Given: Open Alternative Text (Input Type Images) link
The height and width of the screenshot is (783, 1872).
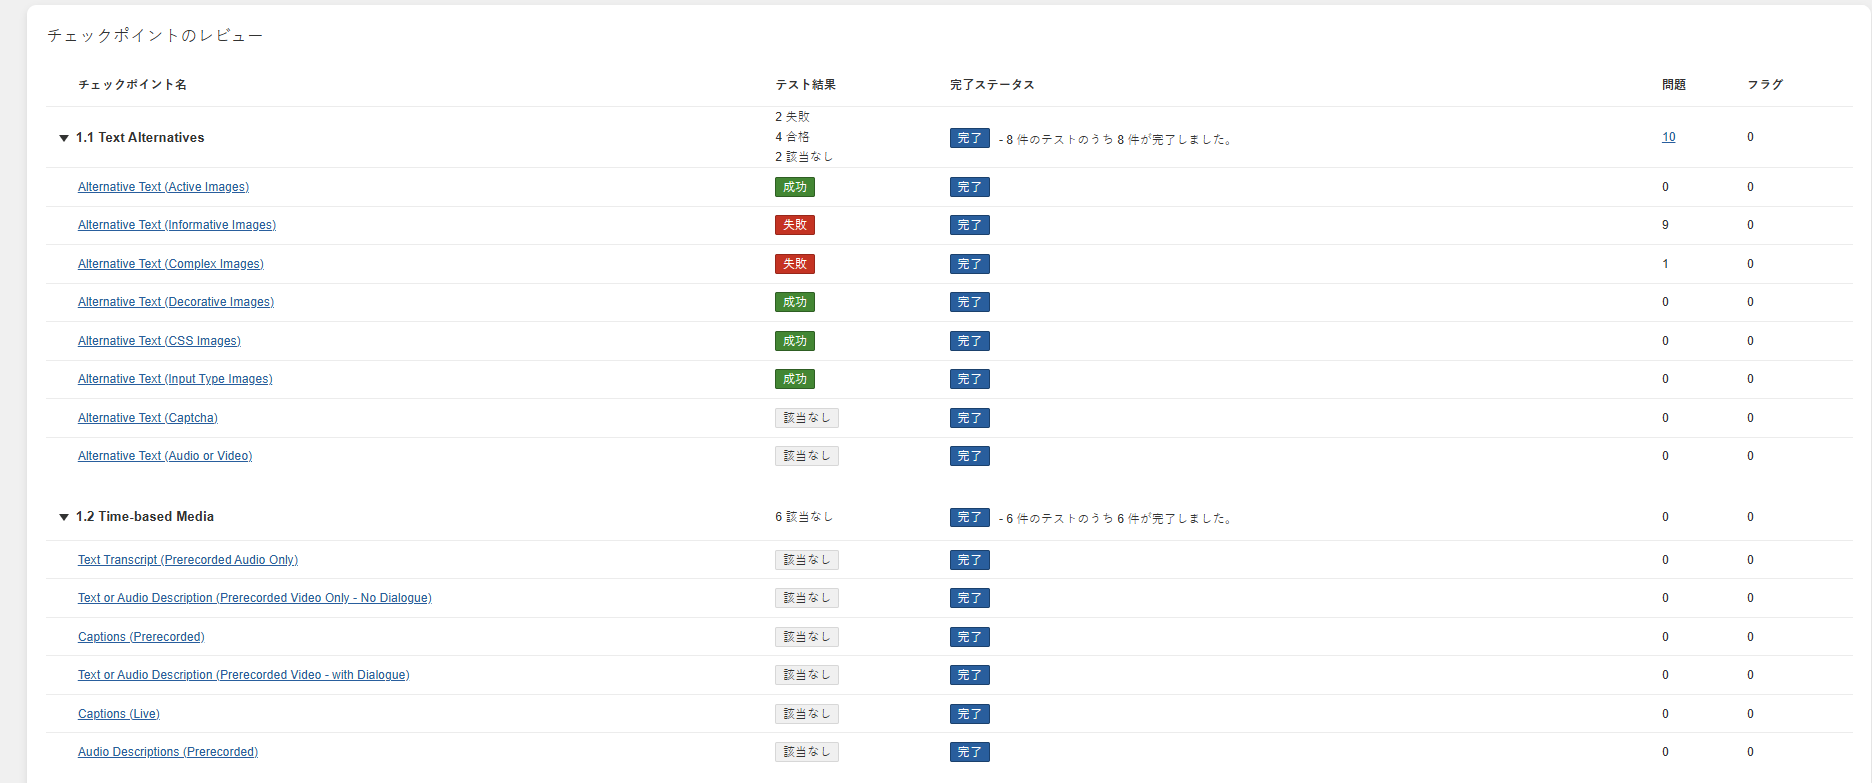Looking at the screenshot, I should point(175,379).
